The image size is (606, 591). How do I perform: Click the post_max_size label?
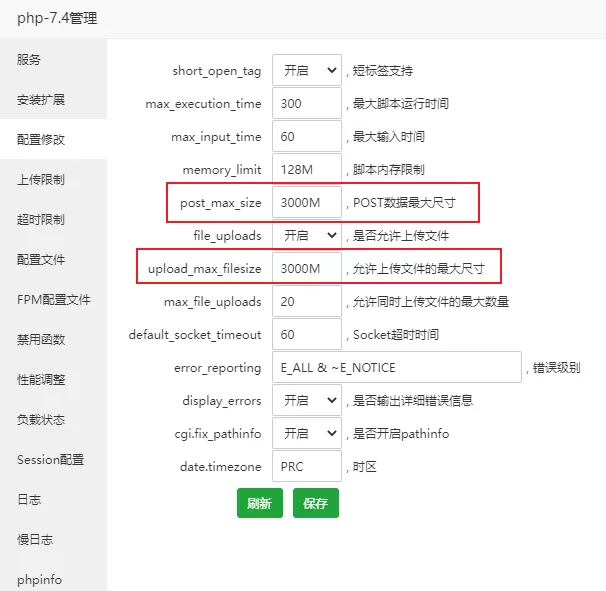221,203
